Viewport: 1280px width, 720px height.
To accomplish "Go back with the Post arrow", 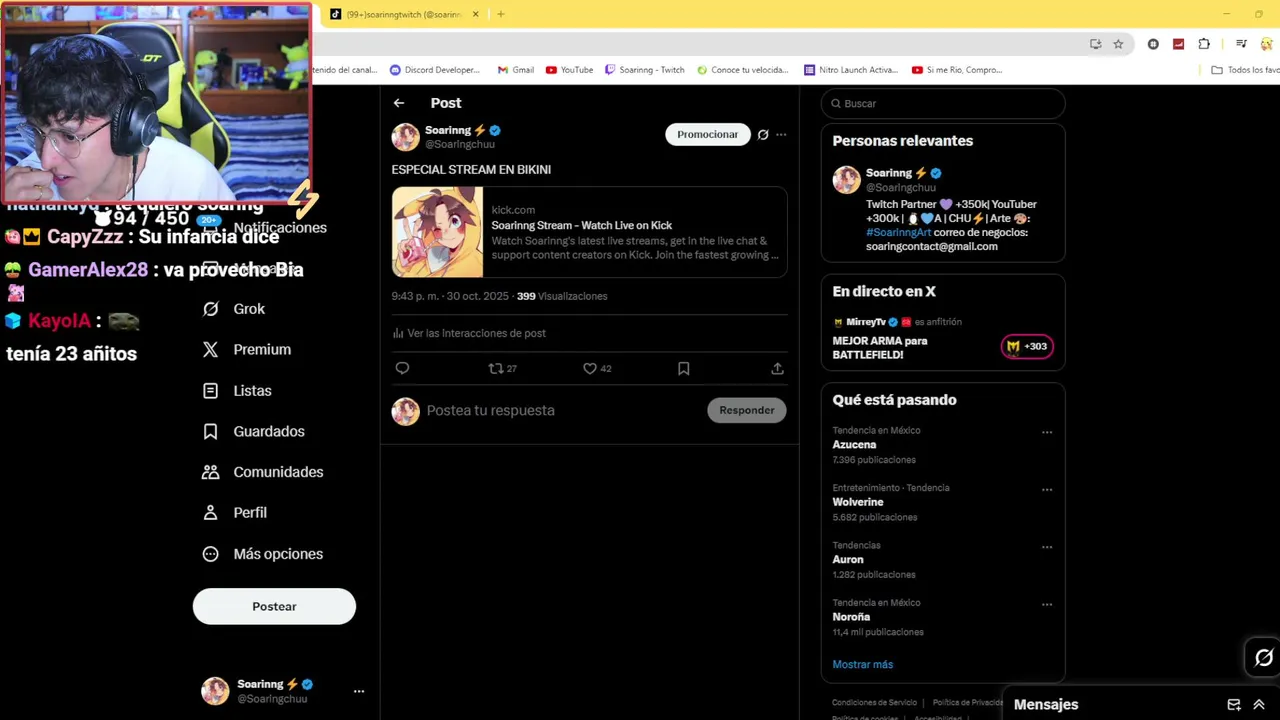I will click(x=399, y=103).
